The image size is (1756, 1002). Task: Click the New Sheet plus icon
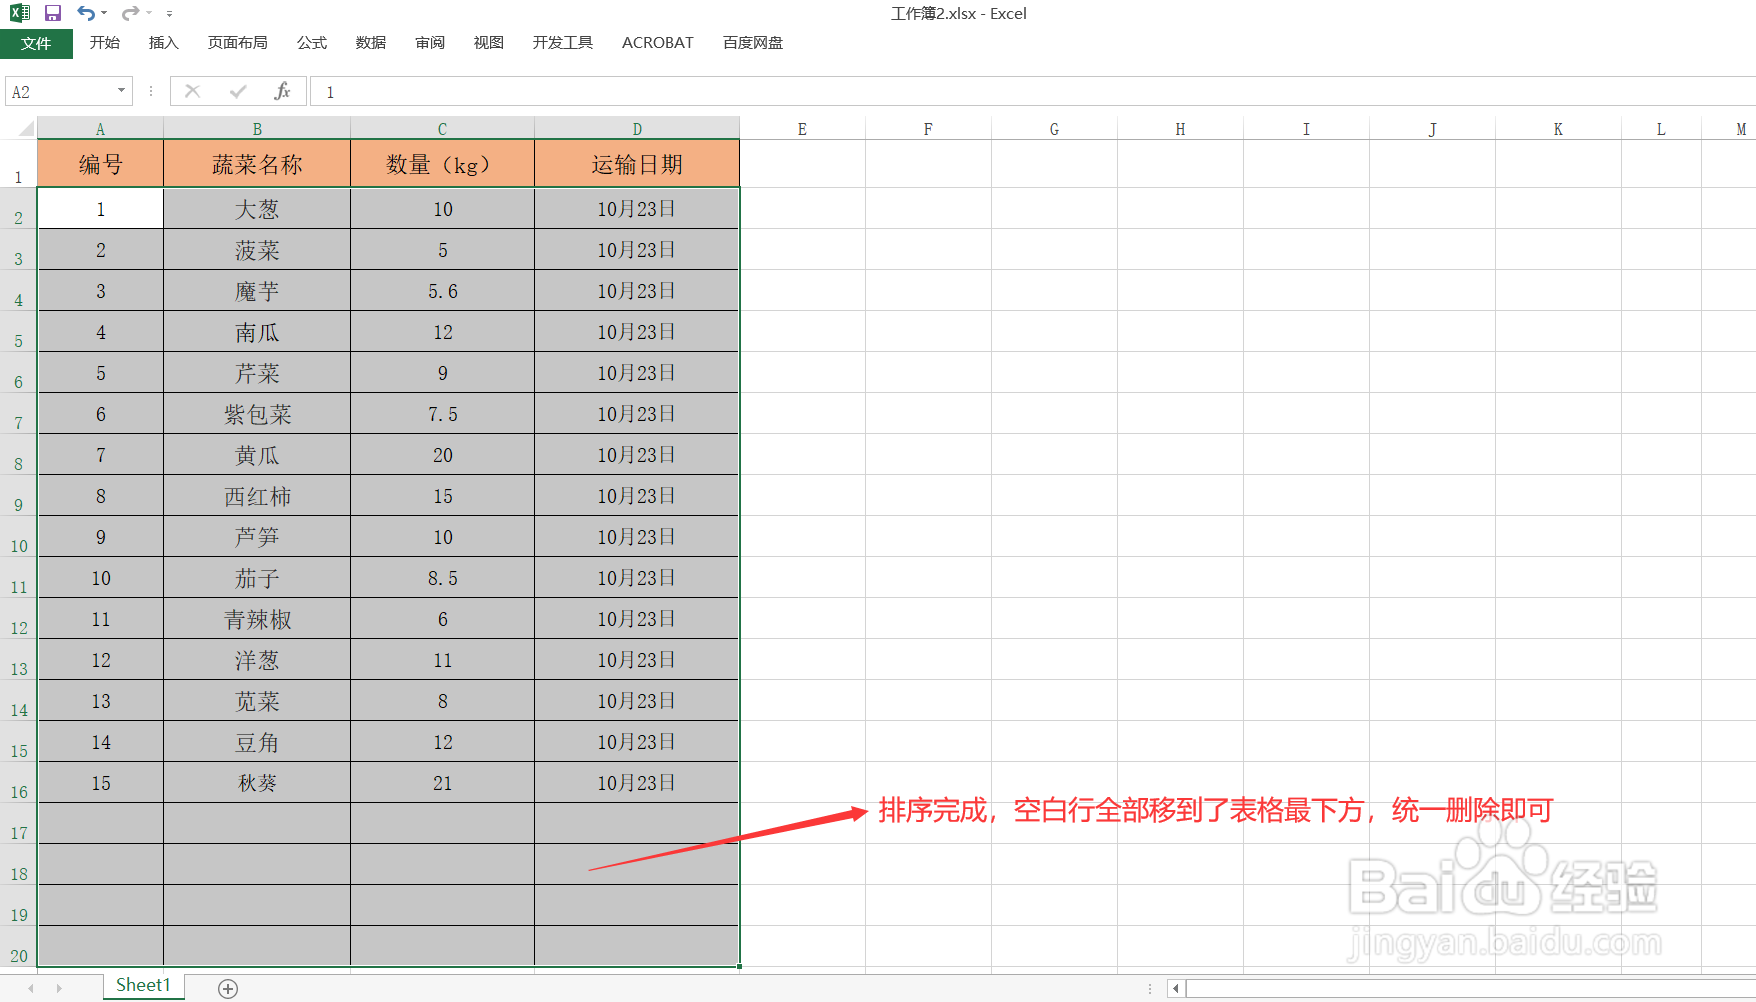[228, 989]
